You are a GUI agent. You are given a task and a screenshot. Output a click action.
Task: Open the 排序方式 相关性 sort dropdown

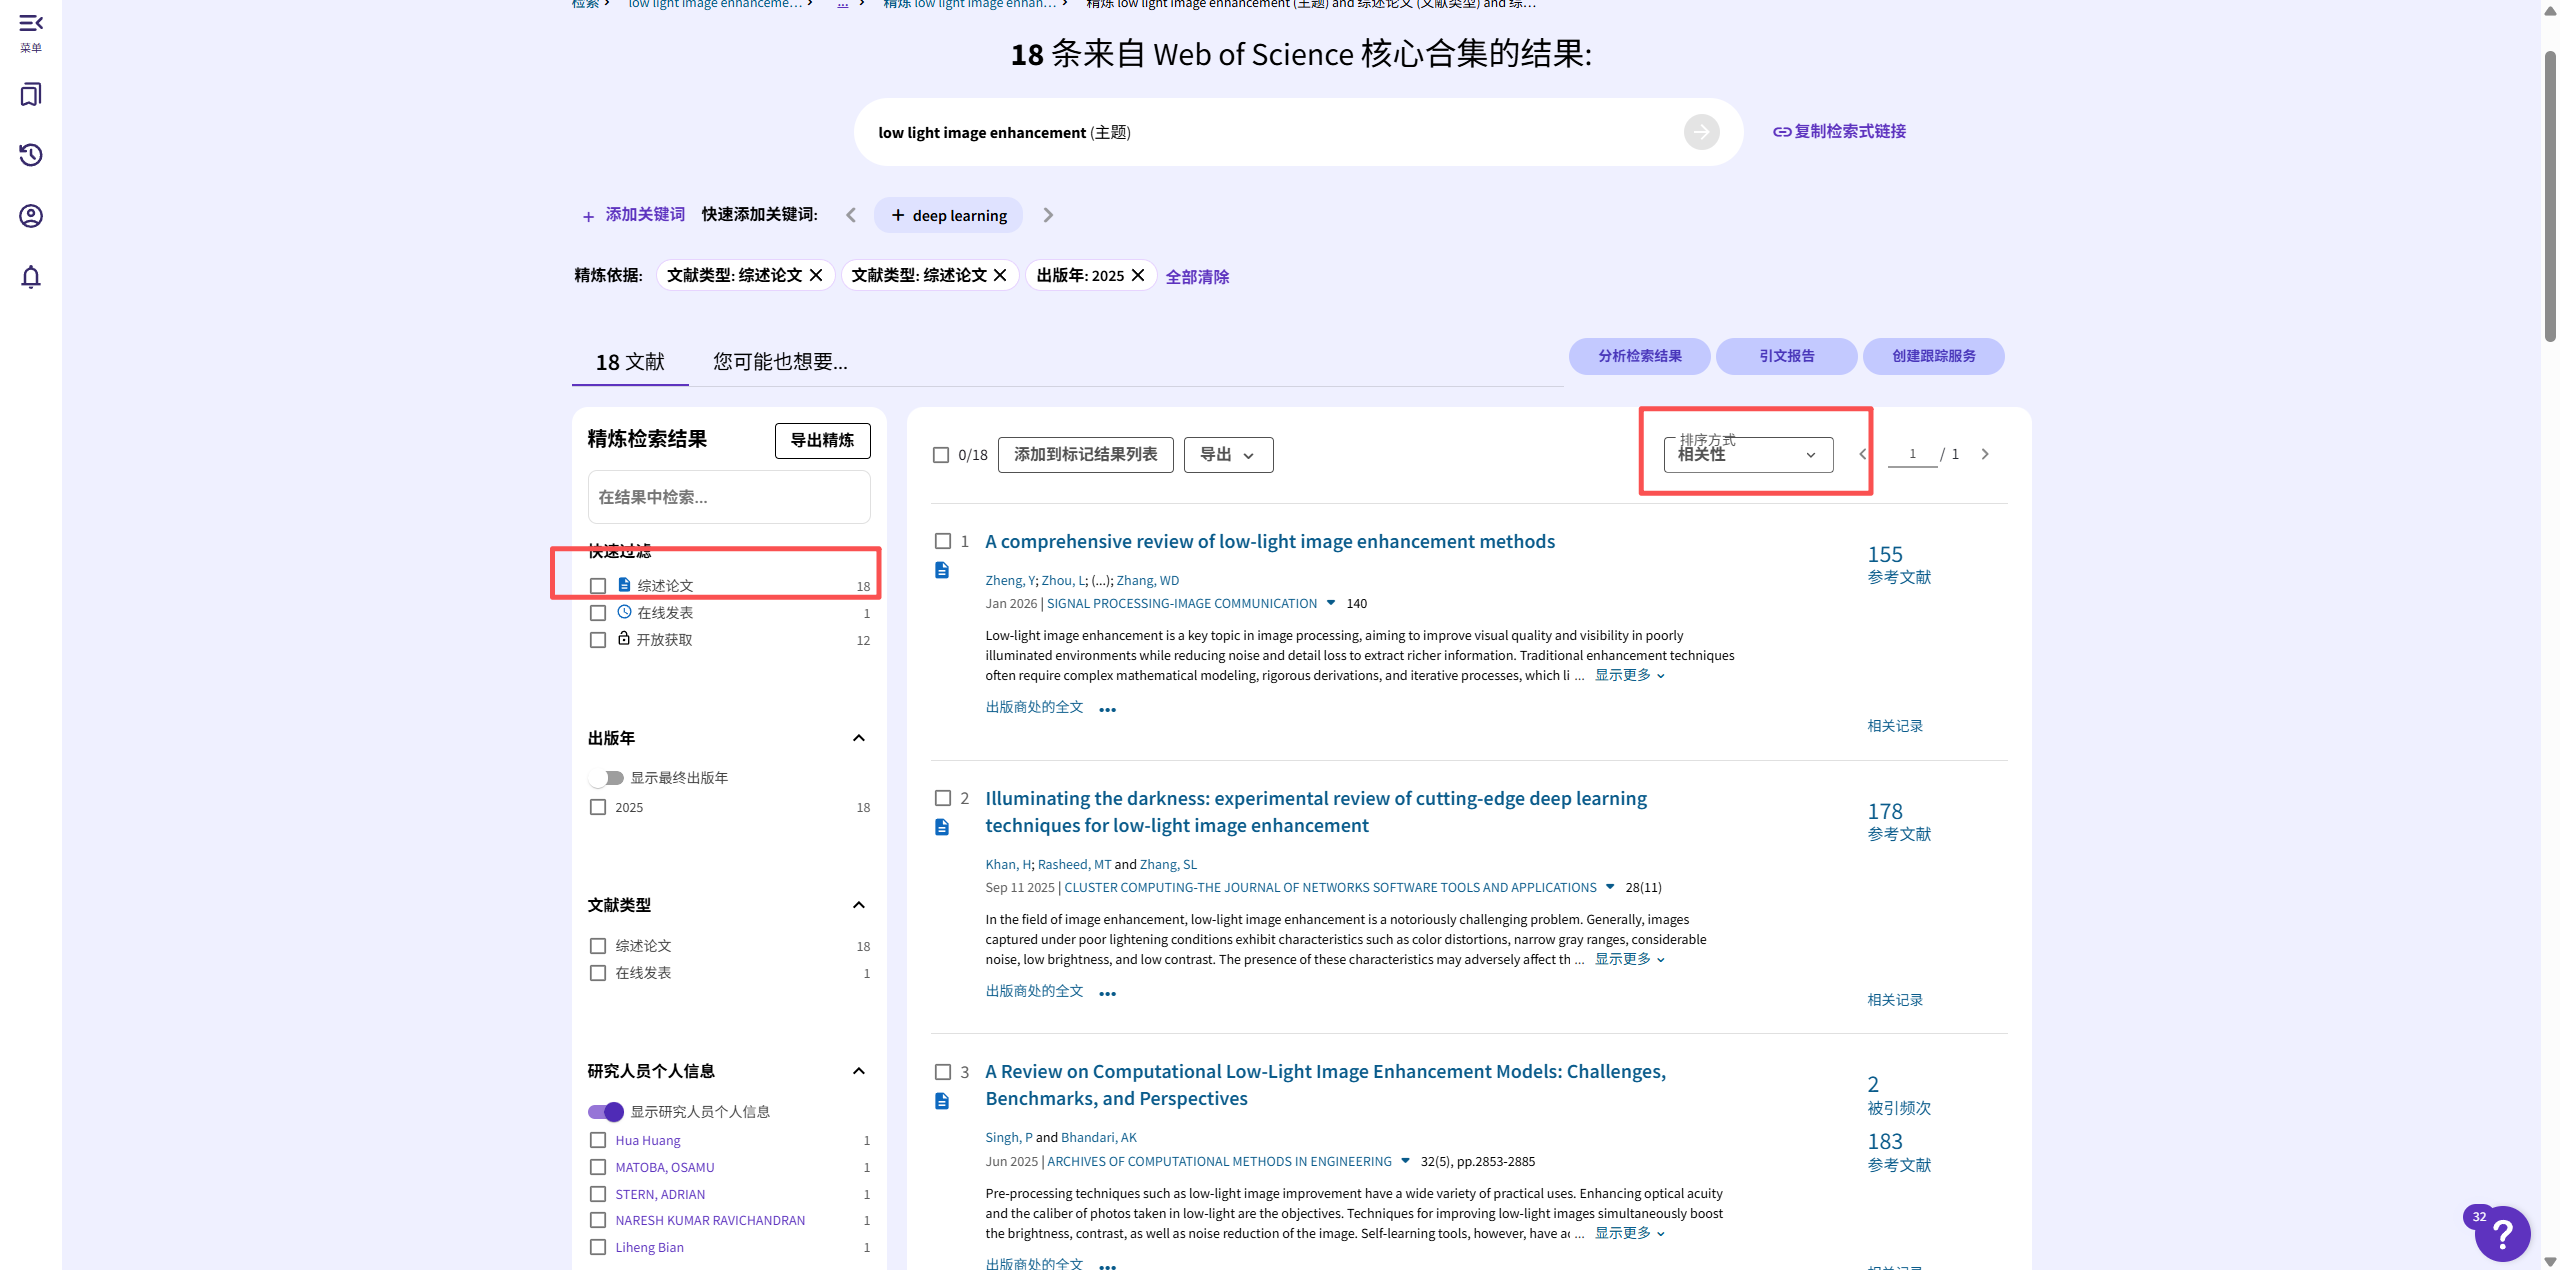click(1747, 455)
